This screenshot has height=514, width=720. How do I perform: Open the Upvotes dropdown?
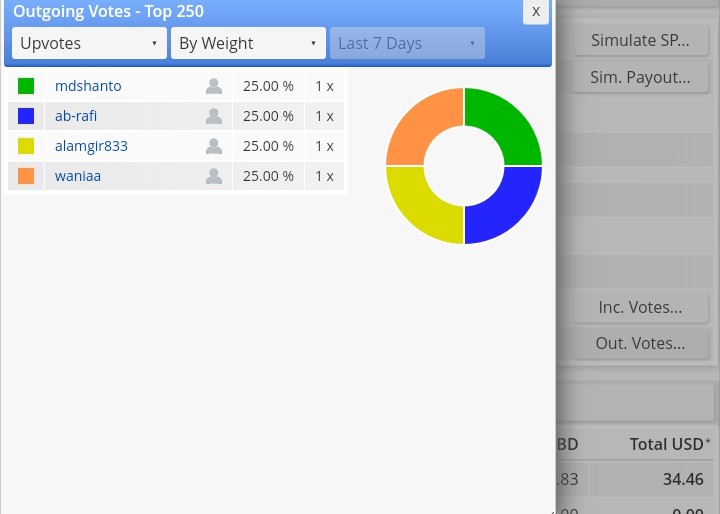[89, 43]
